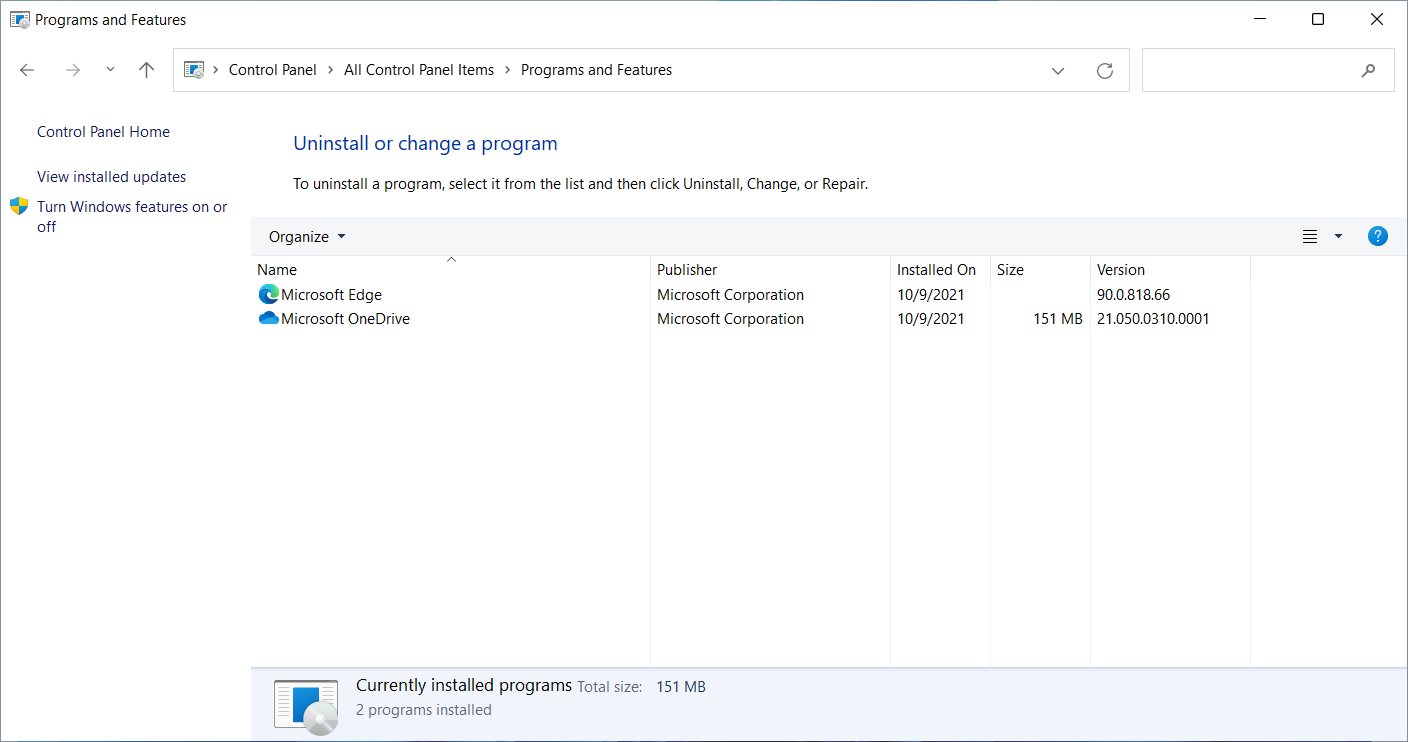Click the back navigation arrow

click(26, 70)
